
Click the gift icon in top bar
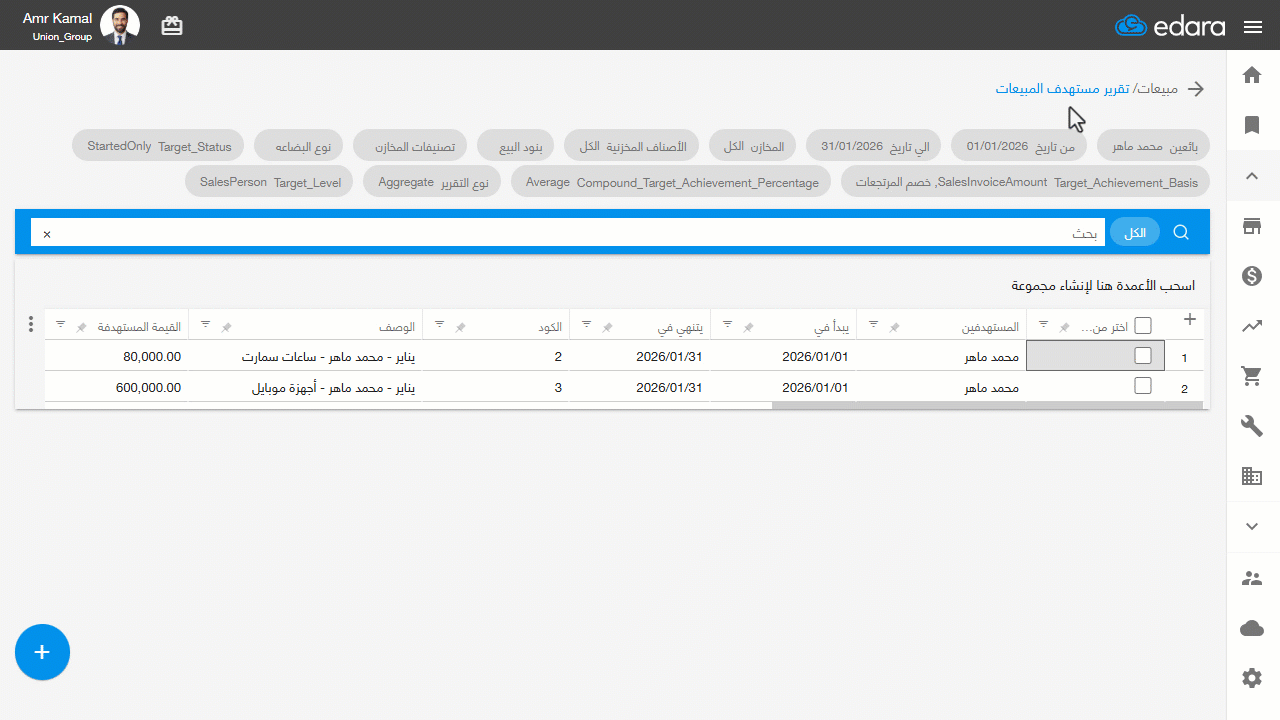click(x=172, y=26)
